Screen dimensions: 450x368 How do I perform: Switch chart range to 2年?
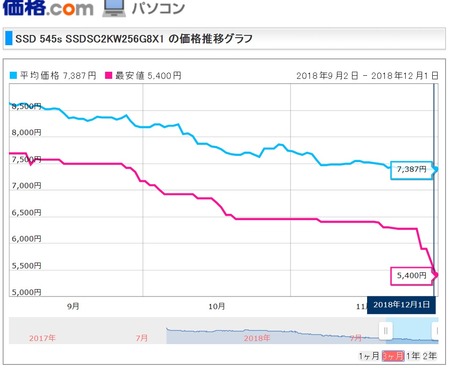[430, 356]
